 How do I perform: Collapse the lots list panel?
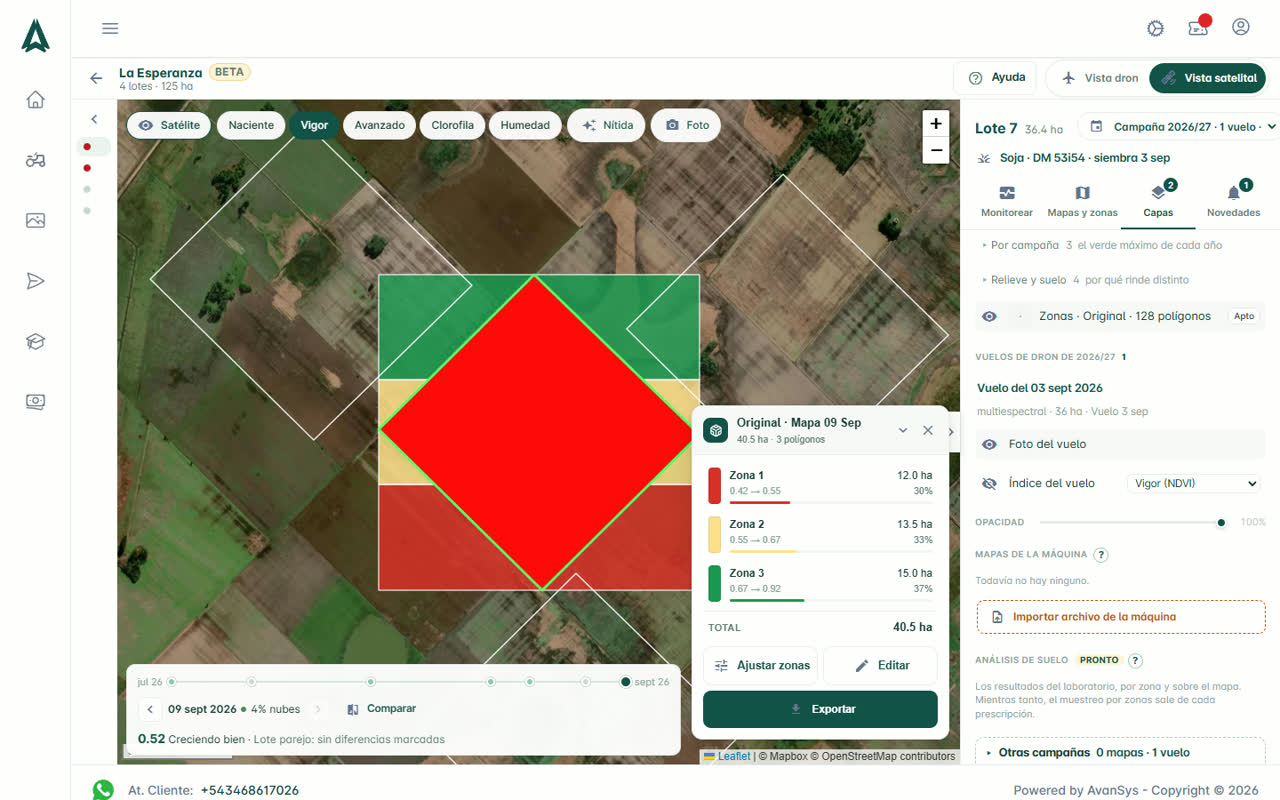(94, 119)
